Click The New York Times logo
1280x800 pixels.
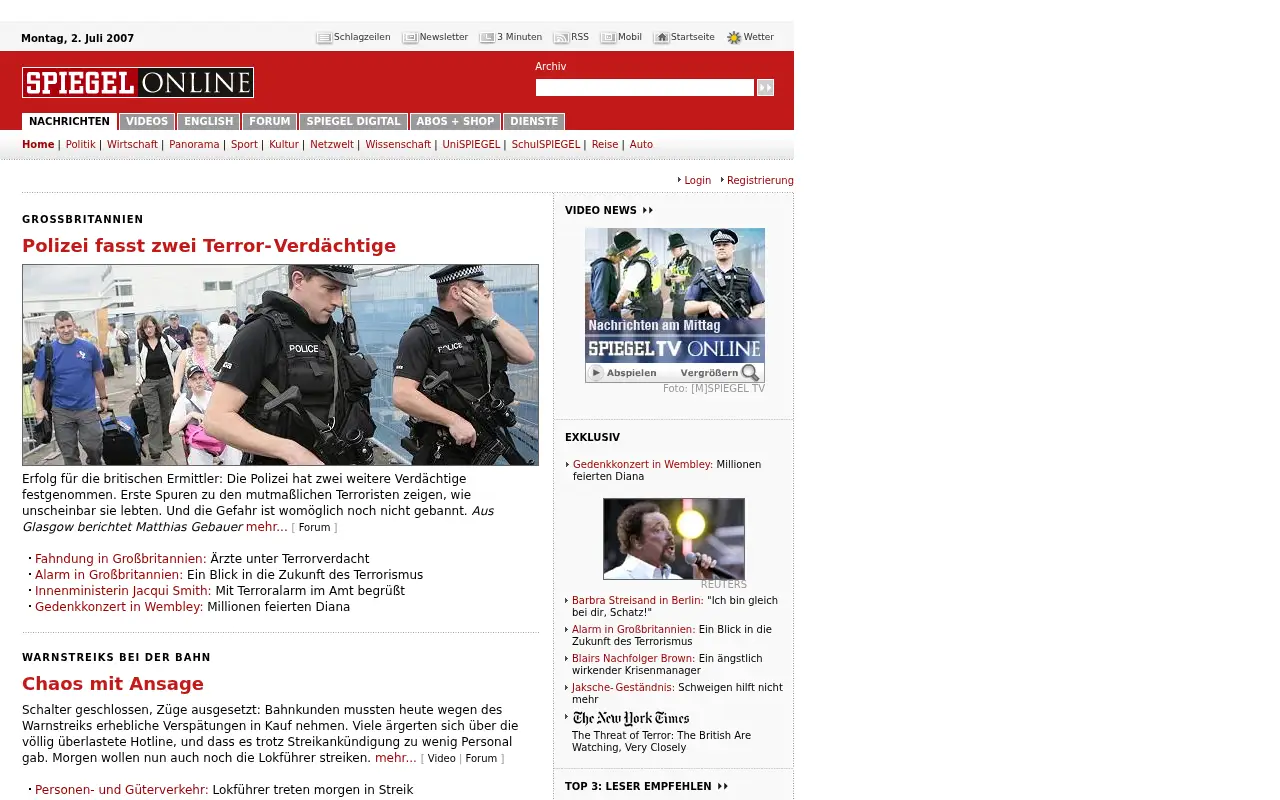point(631,719)
